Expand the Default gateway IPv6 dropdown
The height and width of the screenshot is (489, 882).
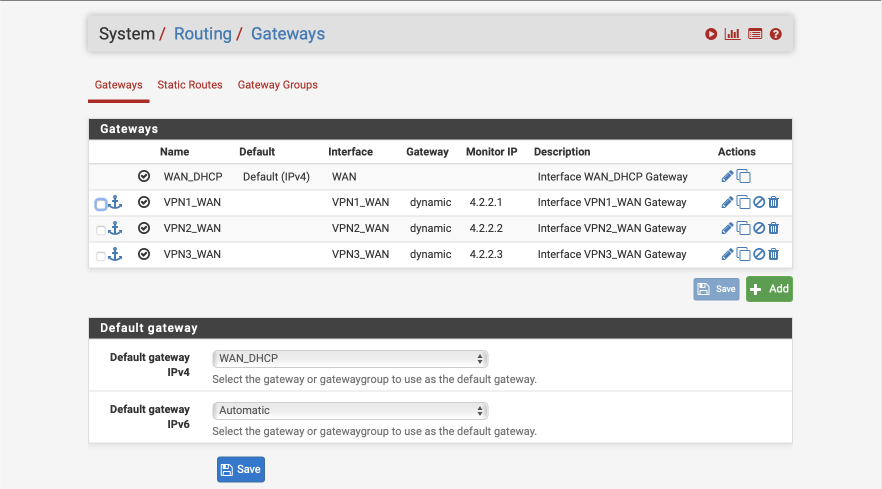(350, 411)
